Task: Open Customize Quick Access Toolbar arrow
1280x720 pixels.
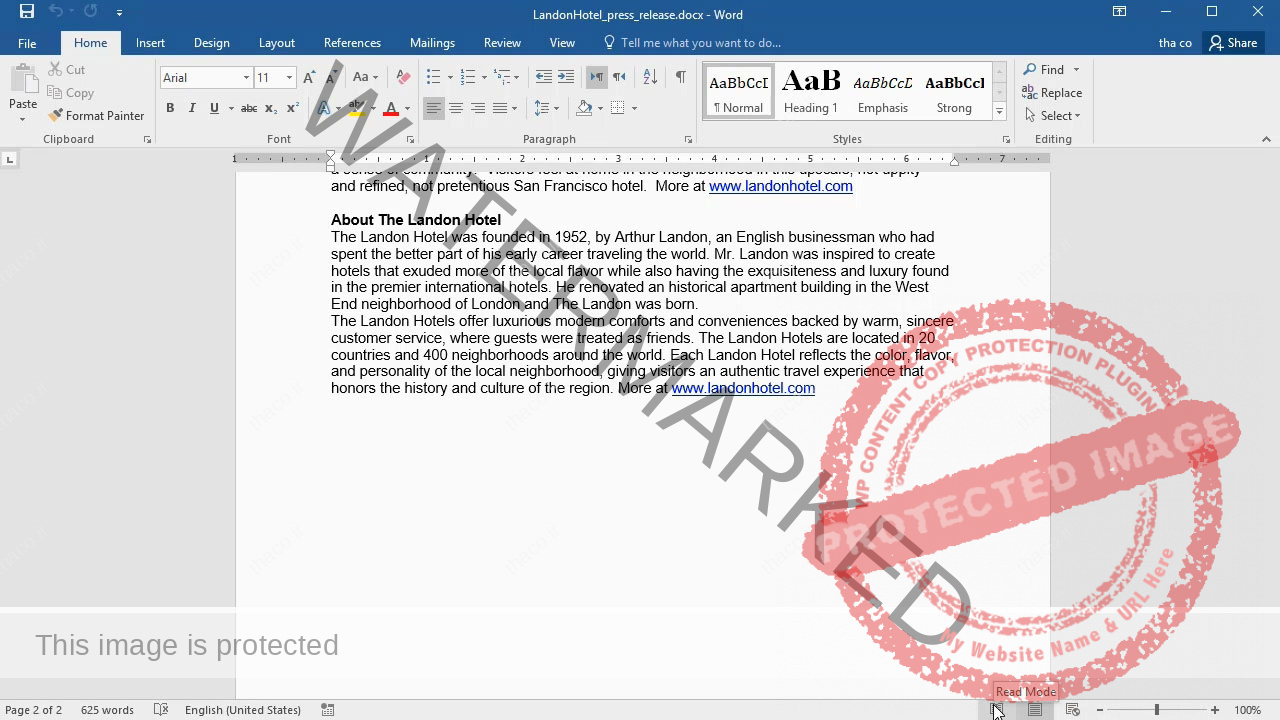Action: 119,13
